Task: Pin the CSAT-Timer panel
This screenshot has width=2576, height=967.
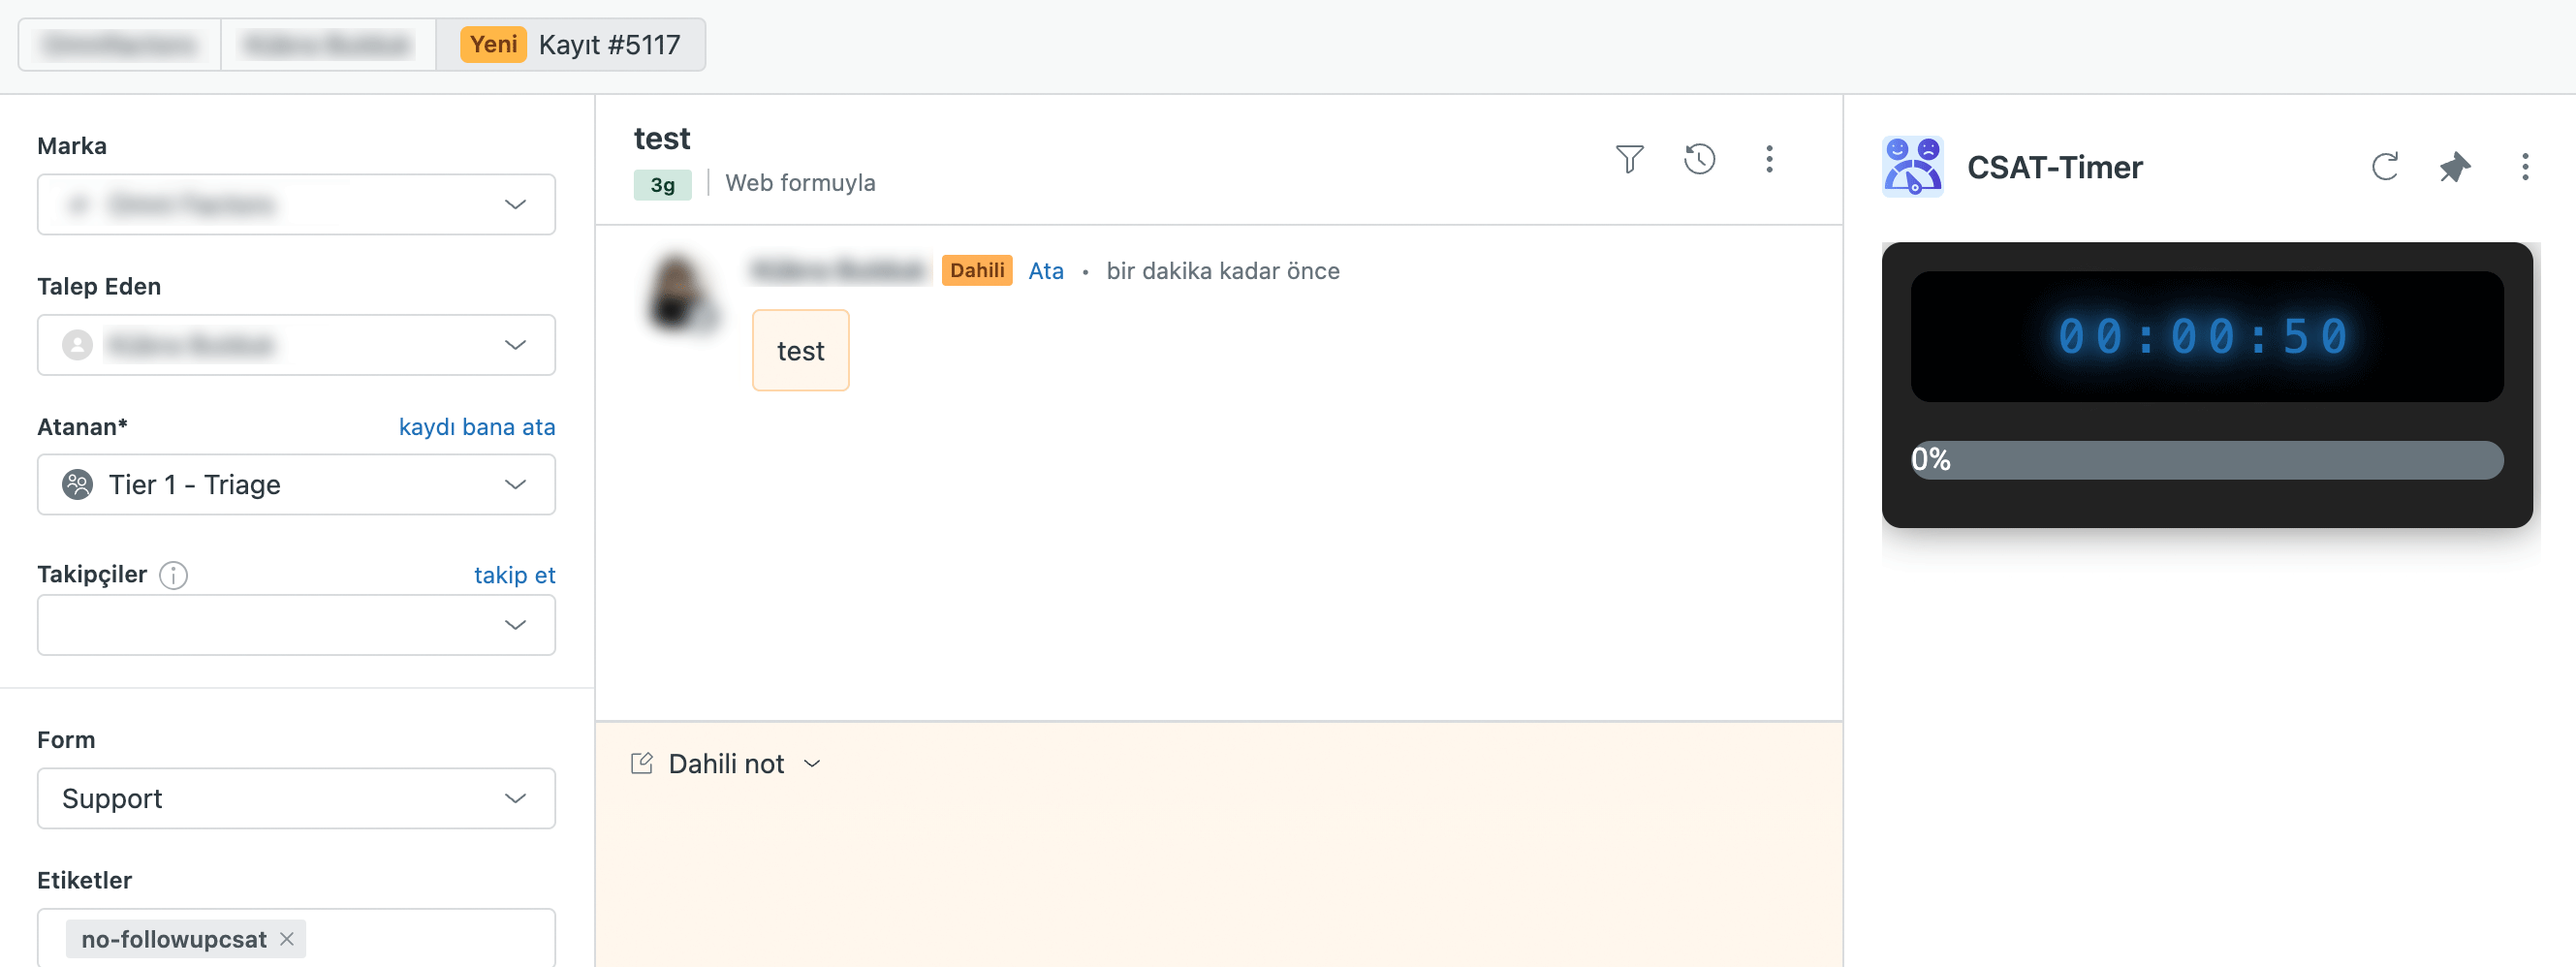Action: [x=2456, y=167]
